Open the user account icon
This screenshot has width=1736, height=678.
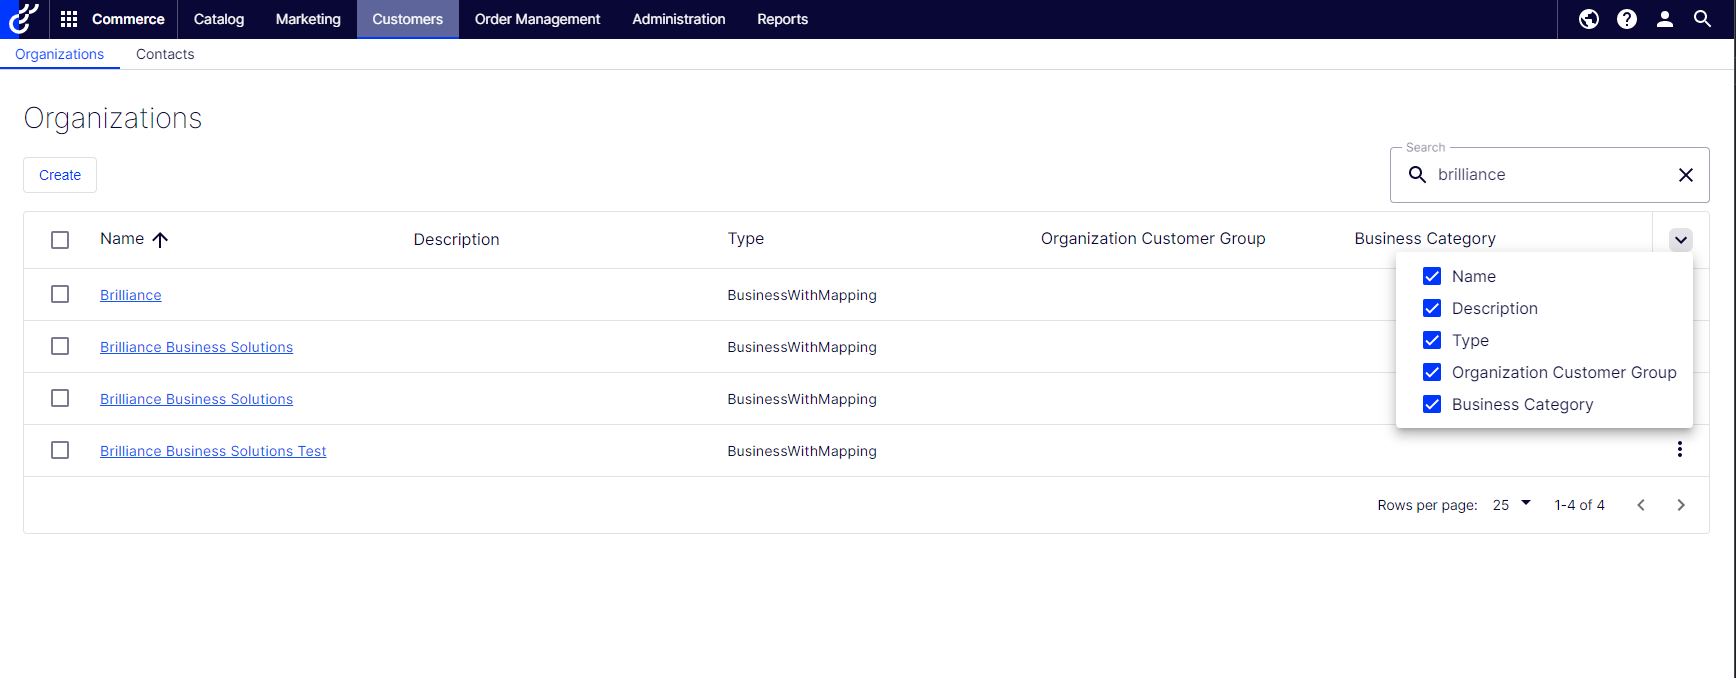point(1665,19)
